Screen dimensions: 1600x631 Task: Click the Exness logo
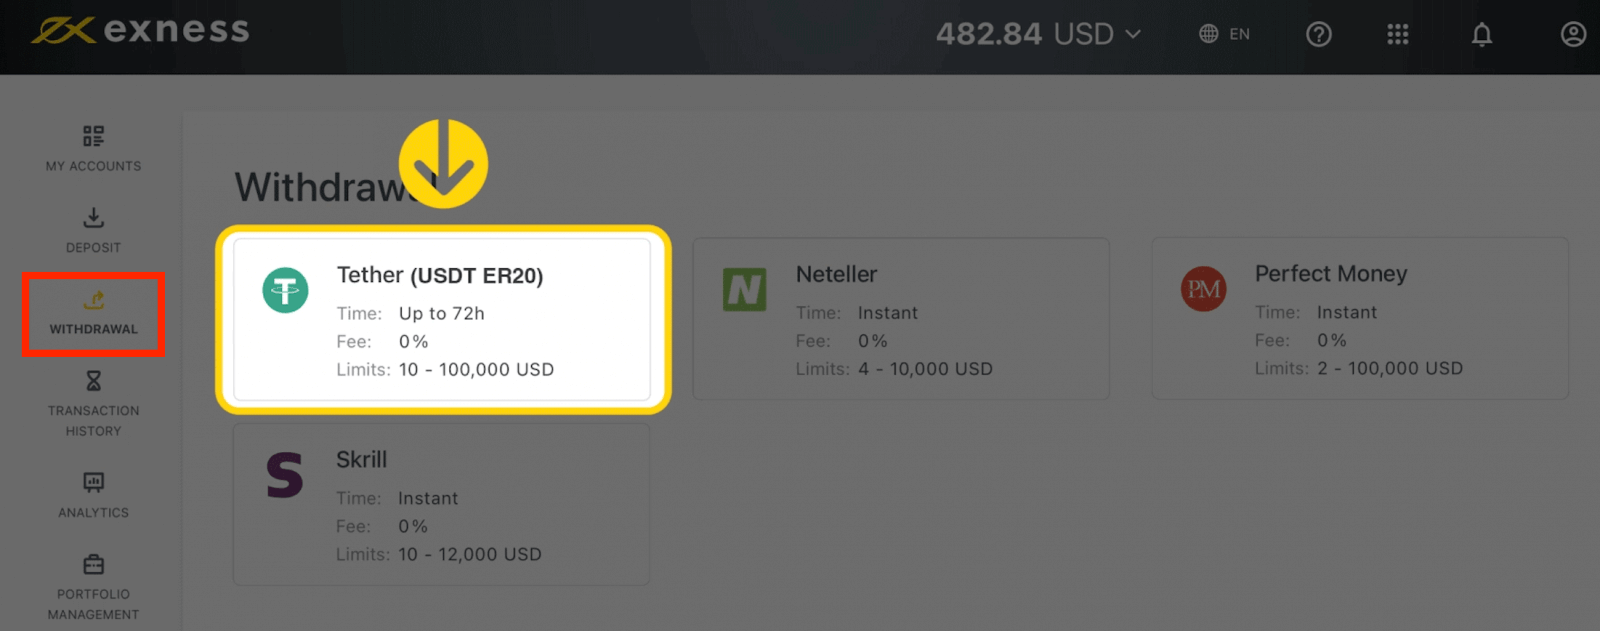pyautogui.click(x=140, y=31)
